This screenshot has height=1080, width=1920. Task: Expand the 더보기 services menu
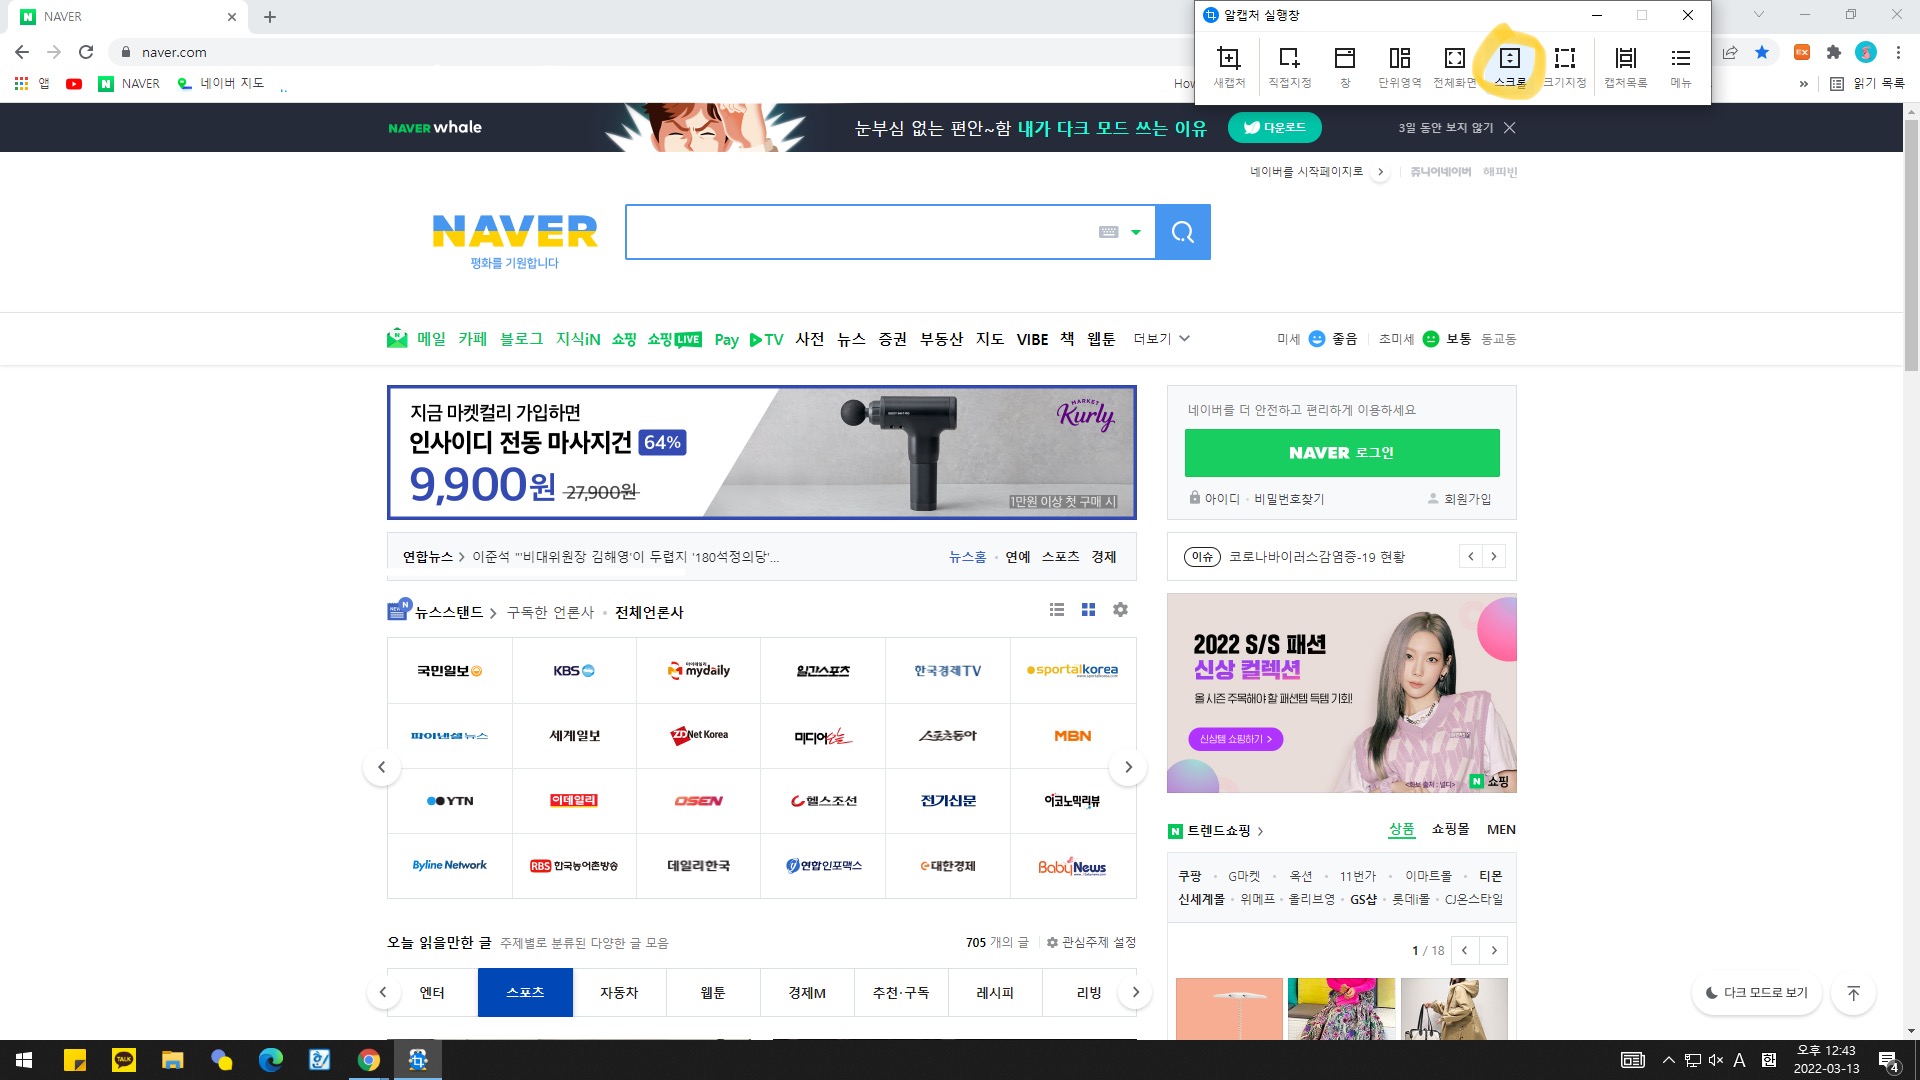[x=1161, y=339]
